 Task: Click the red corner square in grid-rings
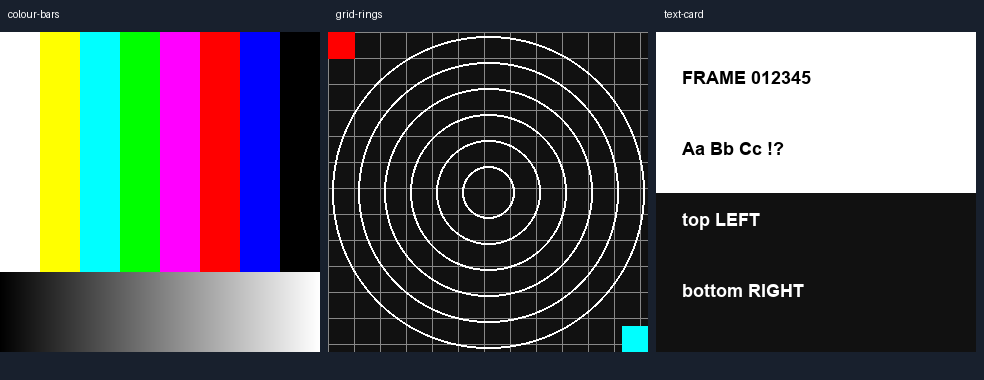[341, 45]
